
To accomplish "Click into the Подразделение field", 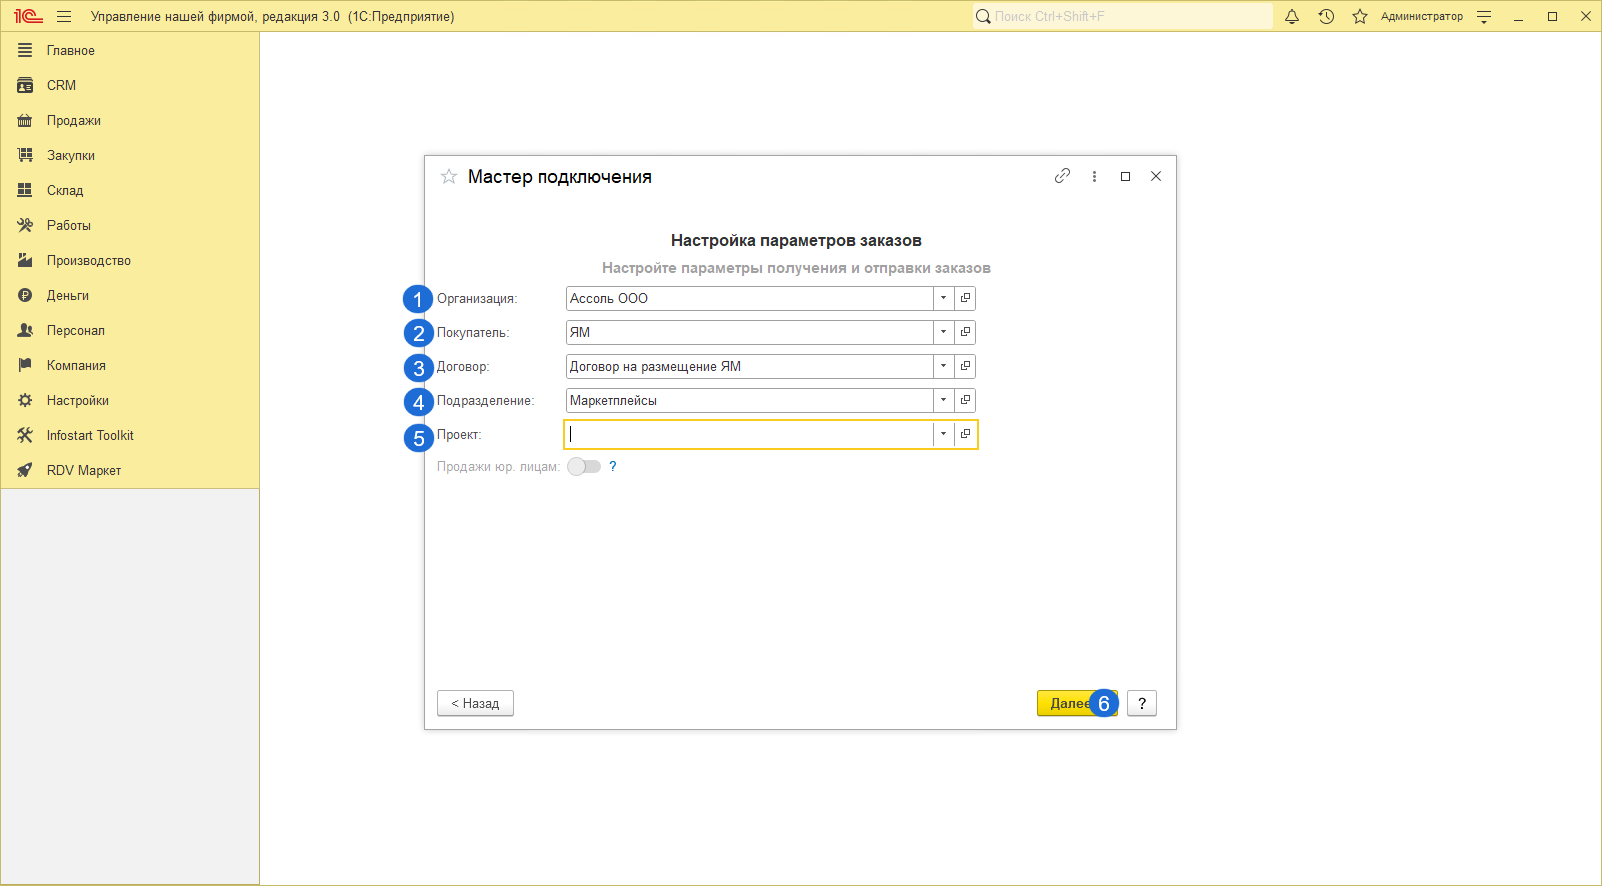I will [x=749, y=400].
